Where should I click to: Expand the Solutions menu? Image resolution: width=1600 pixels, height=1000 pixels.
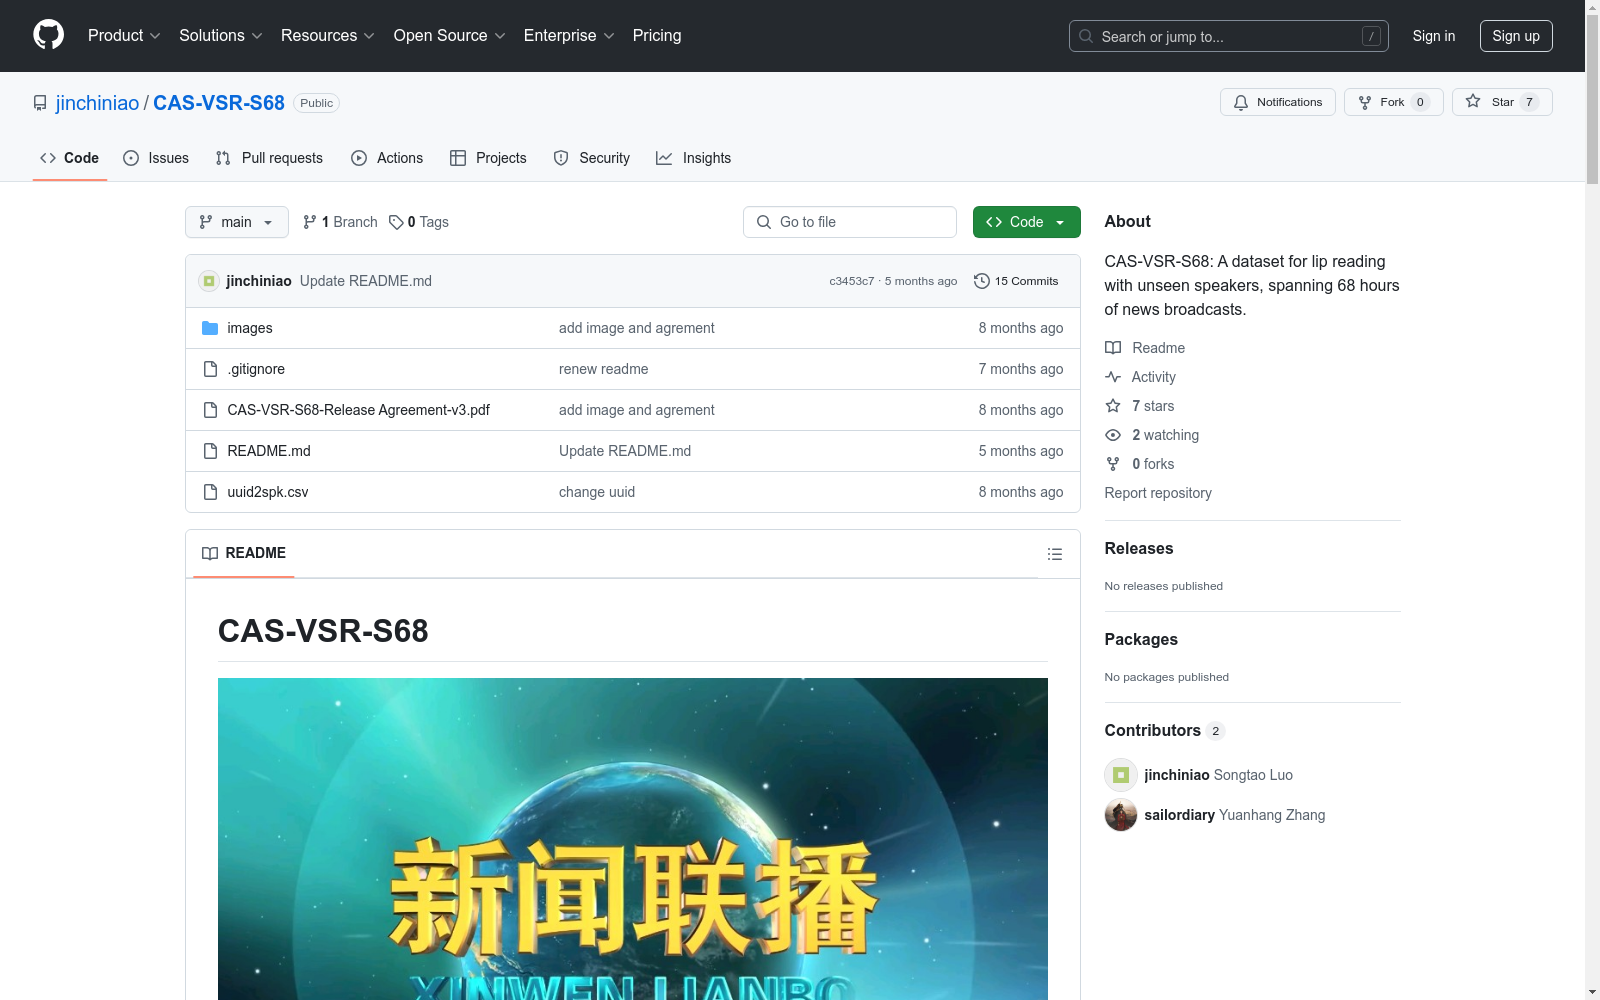pos(220,35)
